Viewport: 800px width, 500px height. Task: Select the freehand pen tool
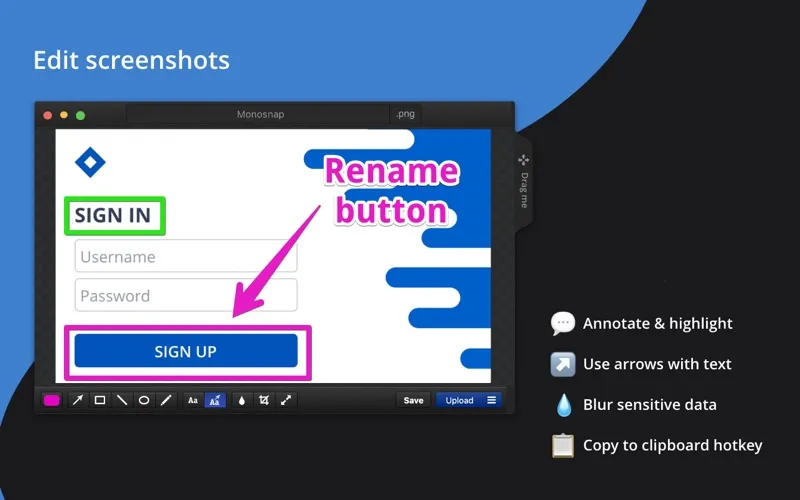pos(166,401)
